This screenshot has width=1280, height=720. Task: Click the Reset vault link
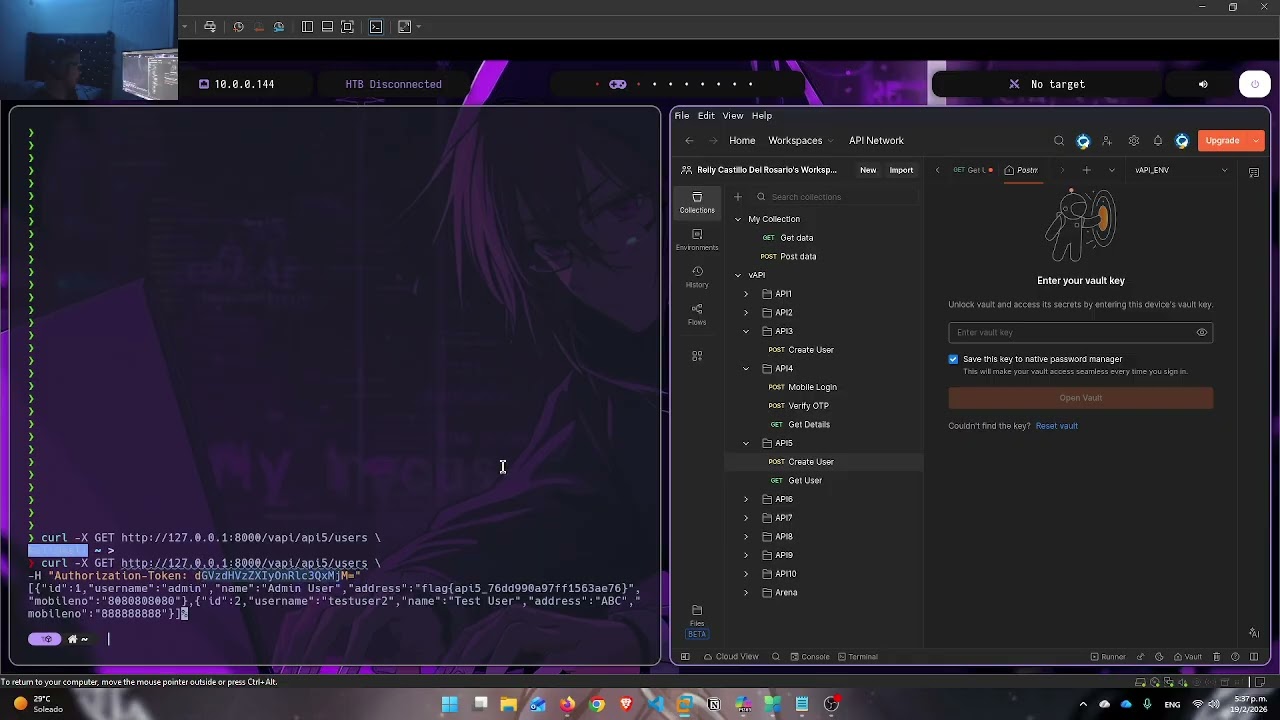1057,426
